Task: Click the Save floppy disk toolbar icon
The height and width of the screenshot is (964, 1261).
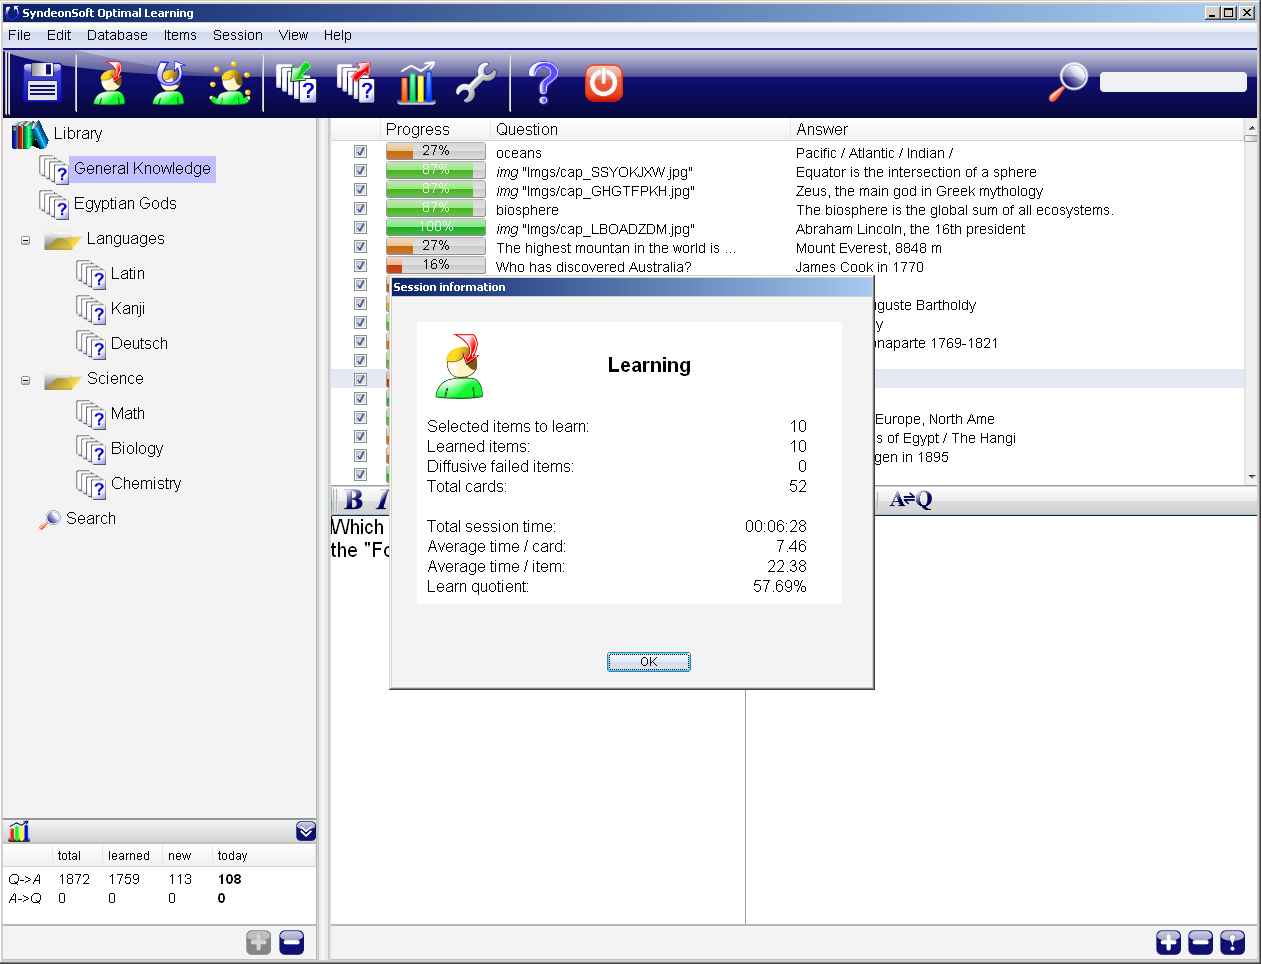Action: [x=42, y=83]
